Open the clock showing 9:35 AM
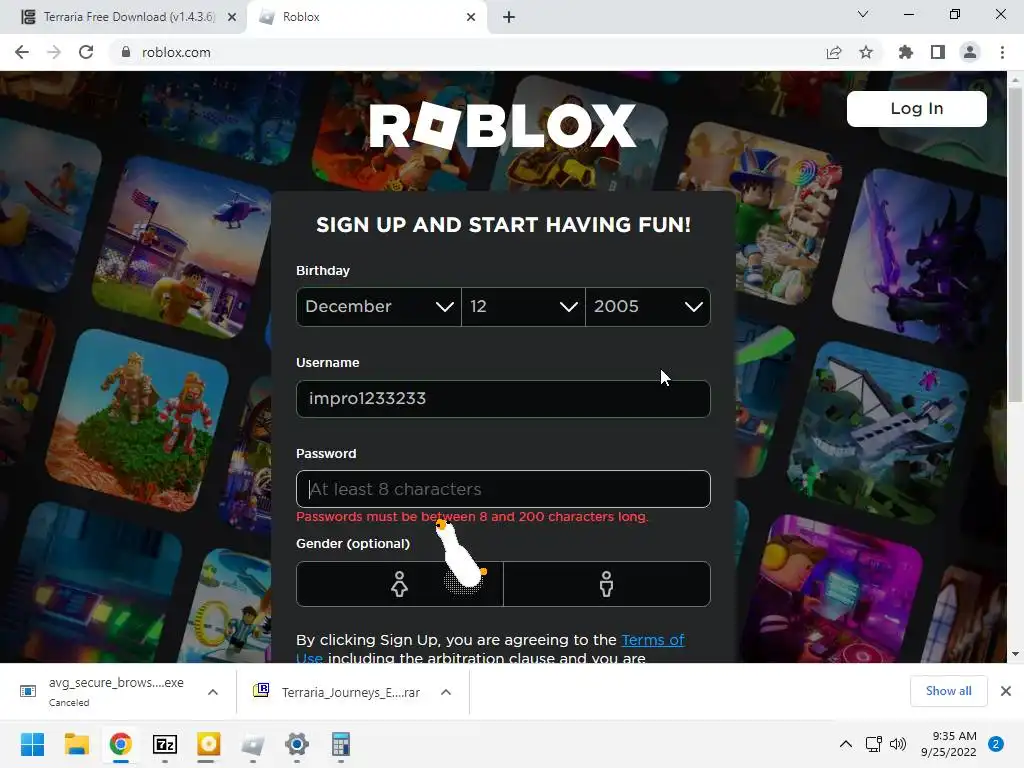Image resolution: width=1024 pixels, height=768 pixels. point(948,744)
